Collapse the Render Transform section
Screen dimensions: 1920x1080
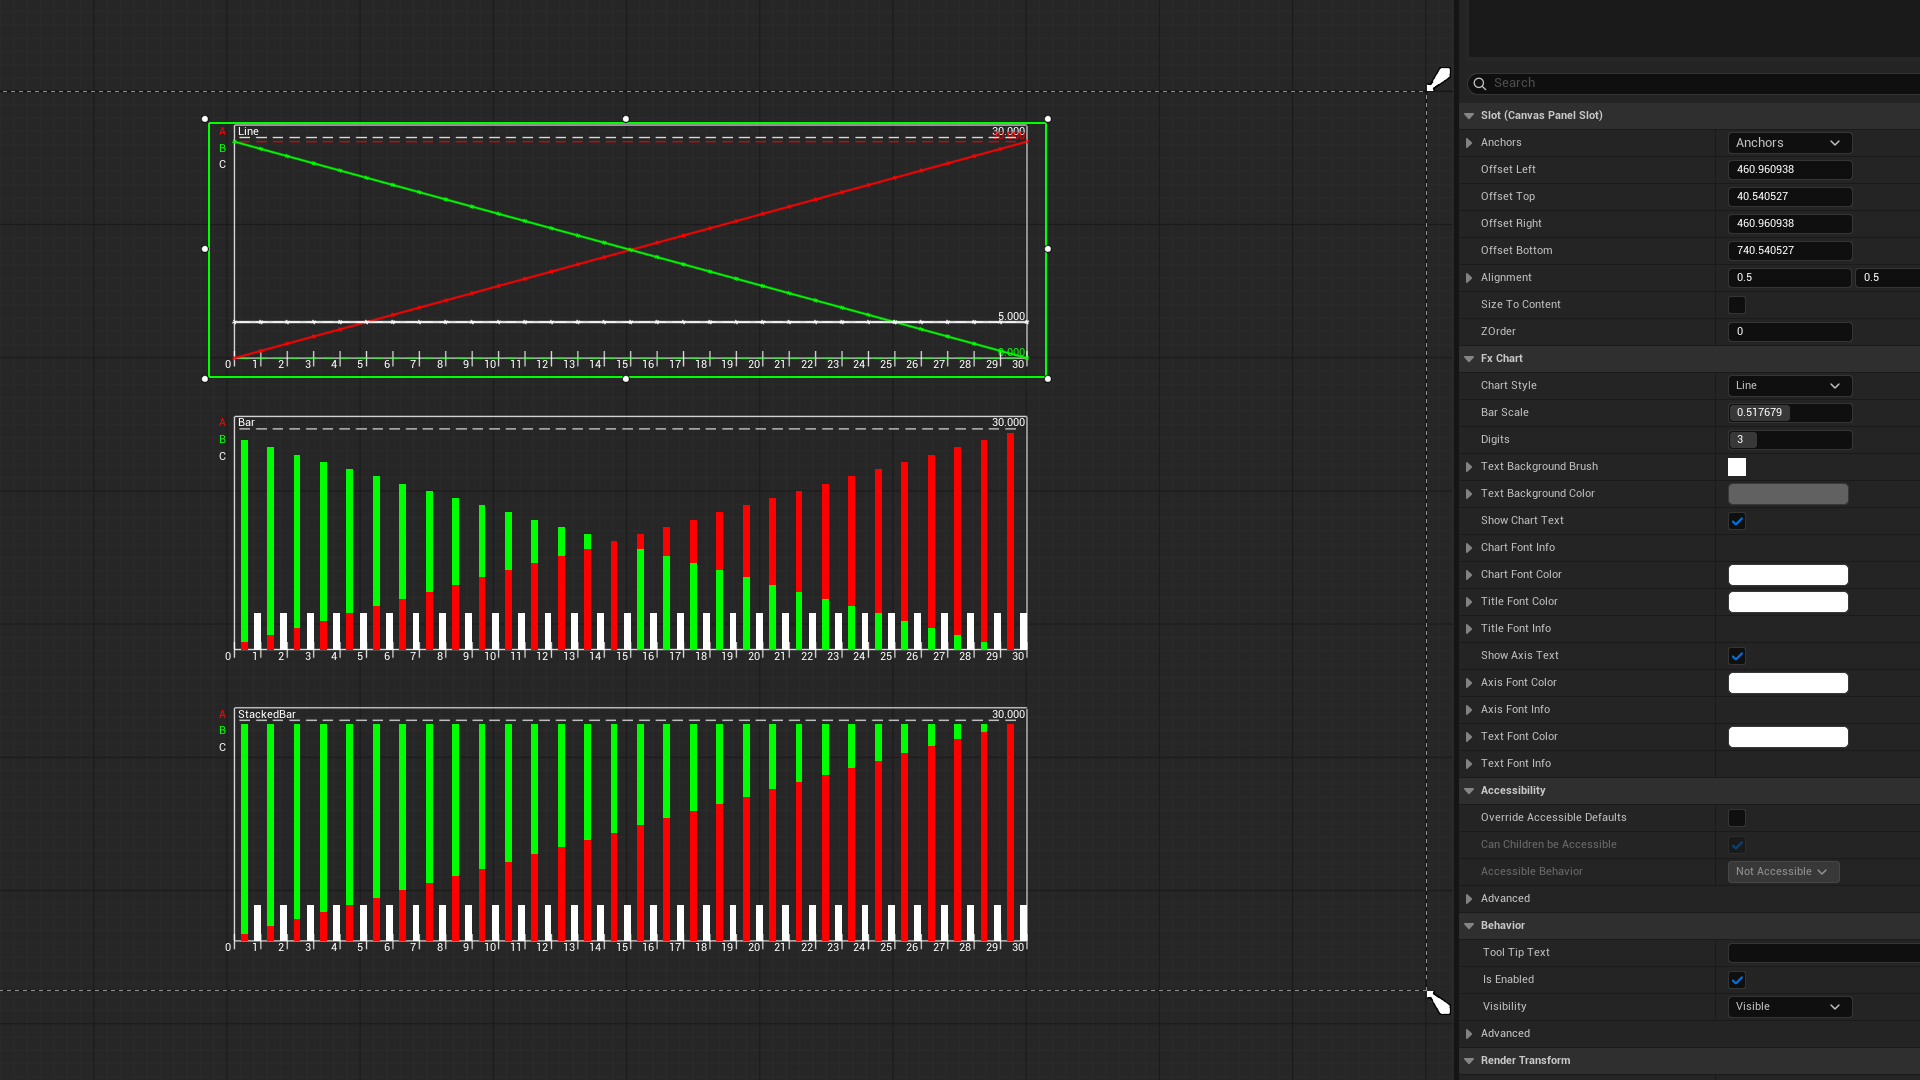coord(1469,1061)
